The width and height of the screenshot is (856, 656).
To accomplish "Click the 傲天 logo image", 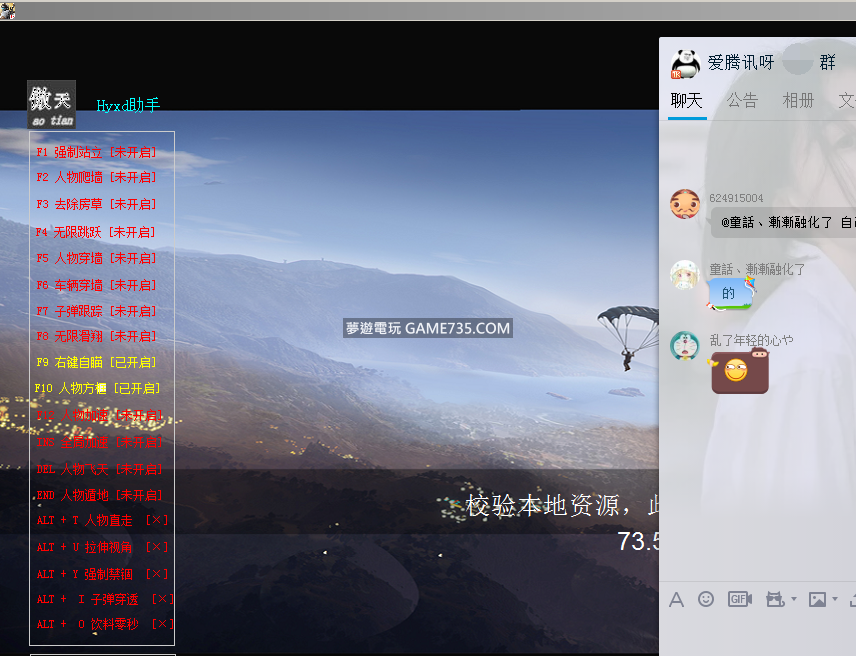I will pos(51,104).
